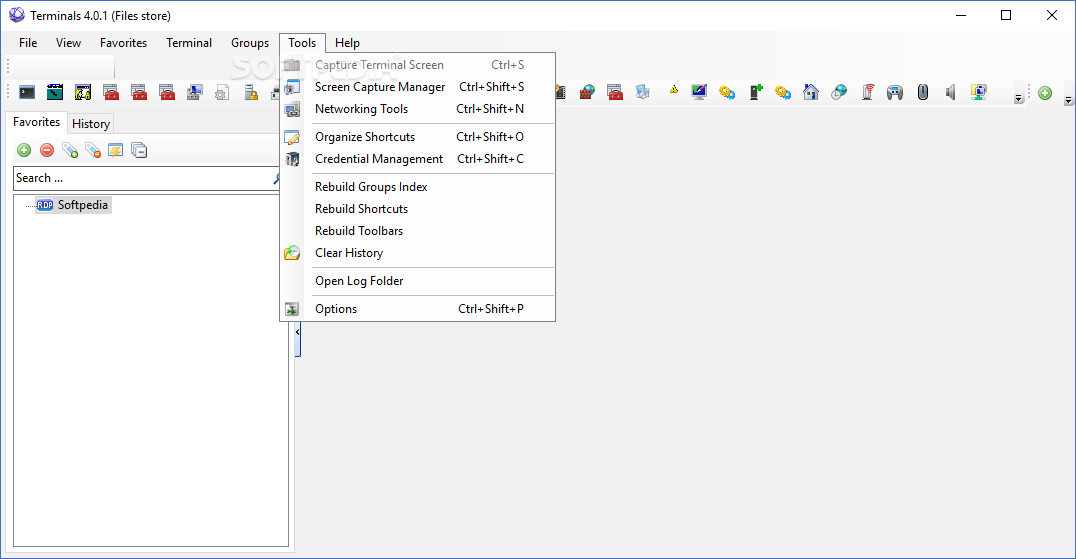Collapse the Favorites side panel with splitter arrow
The width and height of the screenshot is (1076, 559).
tap(297, 332)
